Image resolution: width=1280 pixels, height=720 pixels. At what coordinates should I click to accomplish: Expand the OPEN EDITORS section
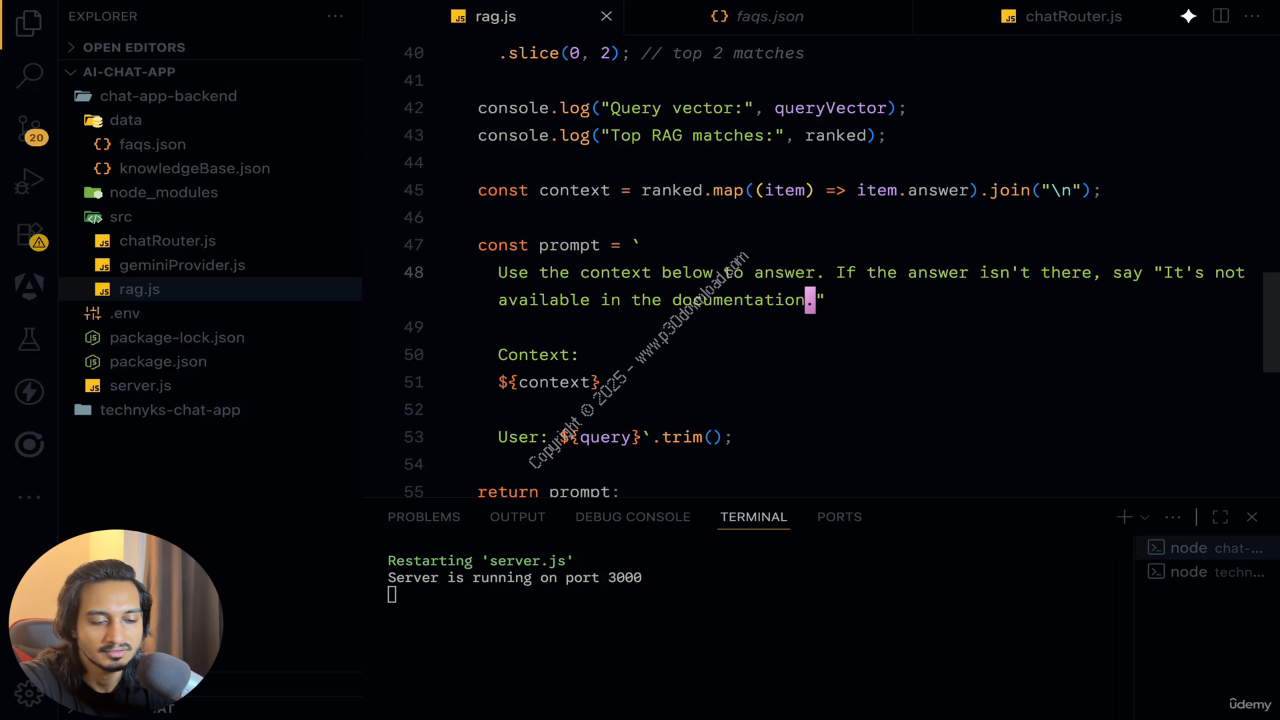point(133,47)
